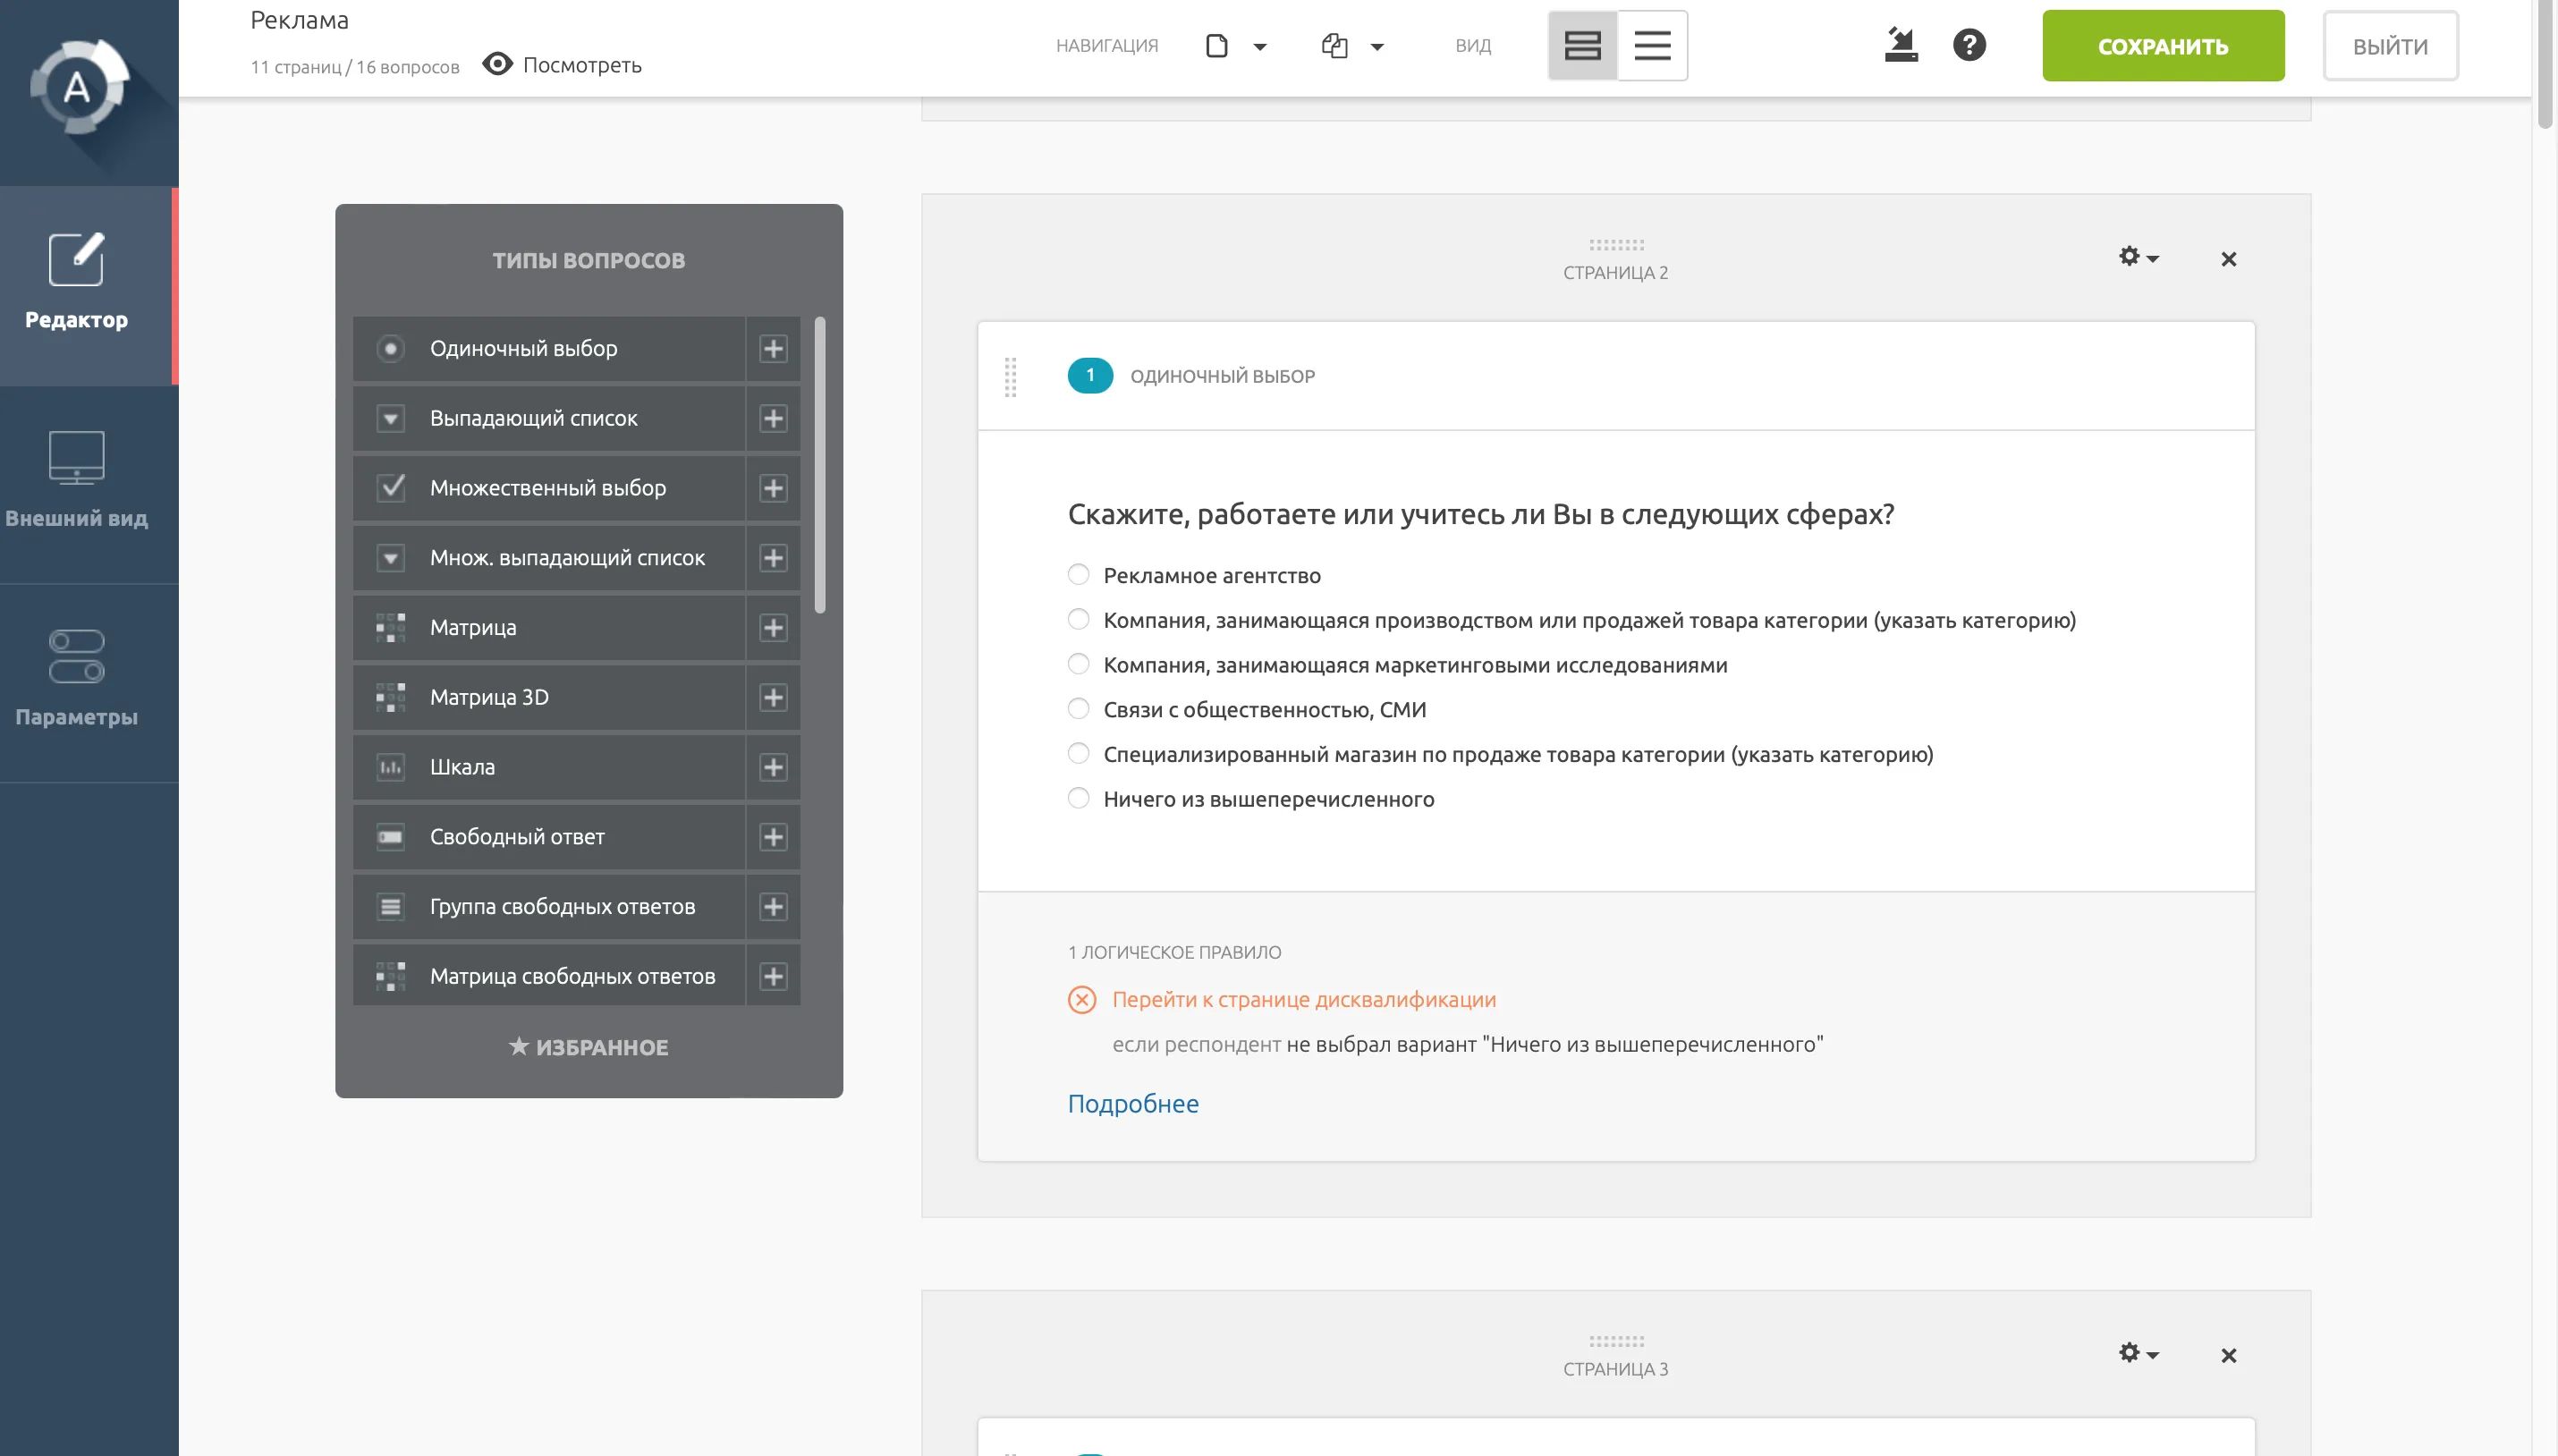Switch to expanded block view icon
This screenshot has width=2558, height=1456.
click(1582, 45)
